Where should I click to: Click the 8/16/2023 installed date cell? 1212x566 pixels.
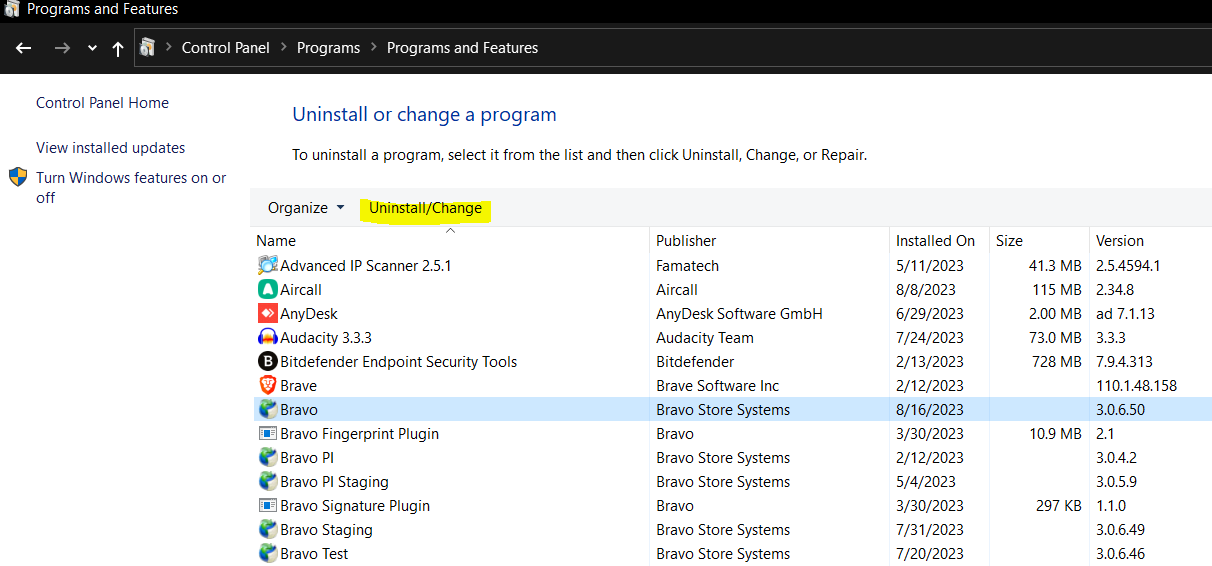point(930,410)
